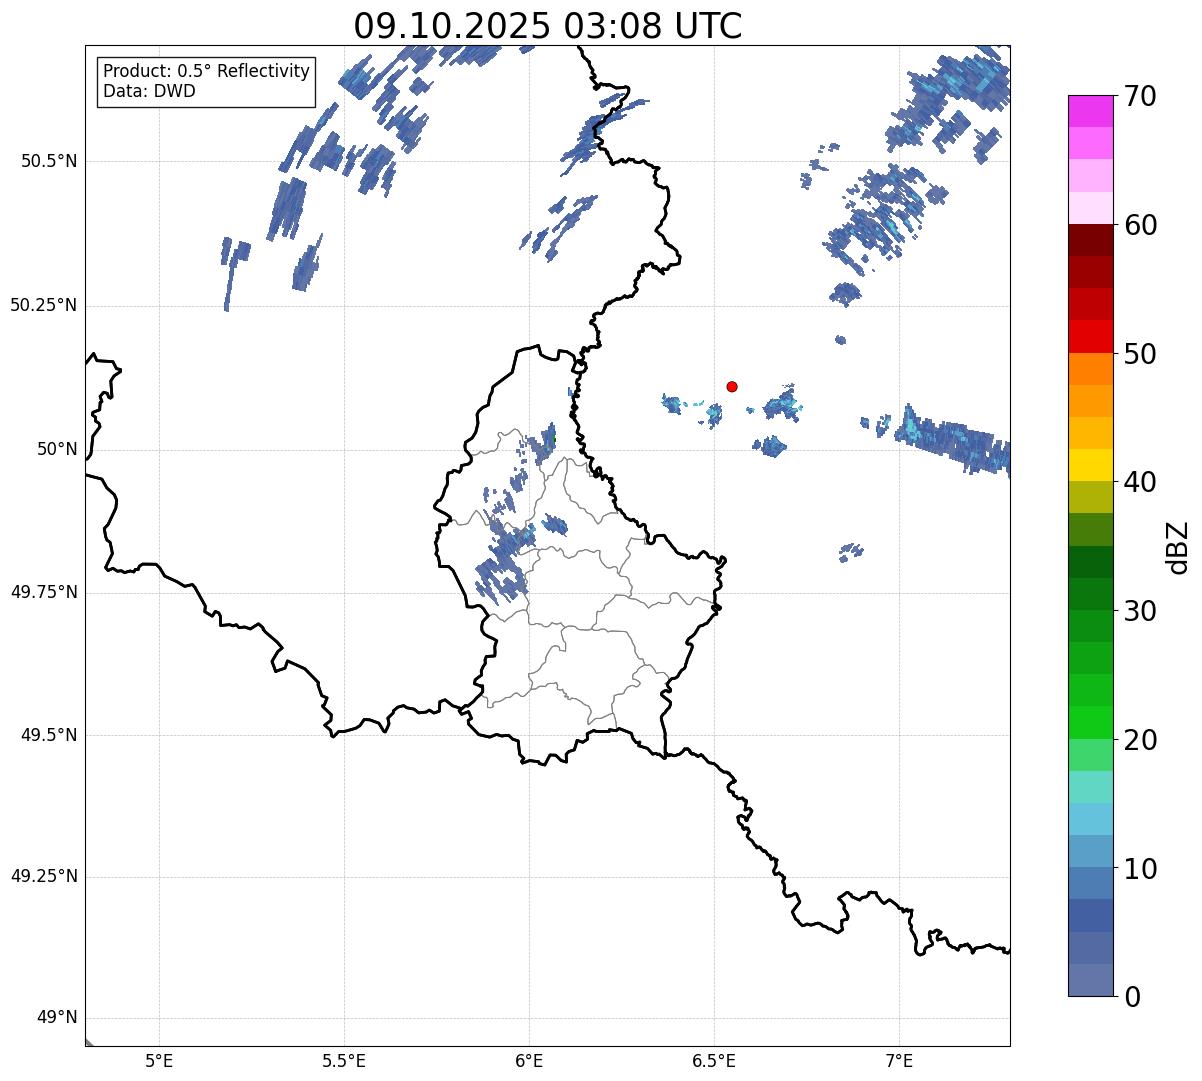Pick the yellow swatch just above 40 dBZ

[1090, 465]
